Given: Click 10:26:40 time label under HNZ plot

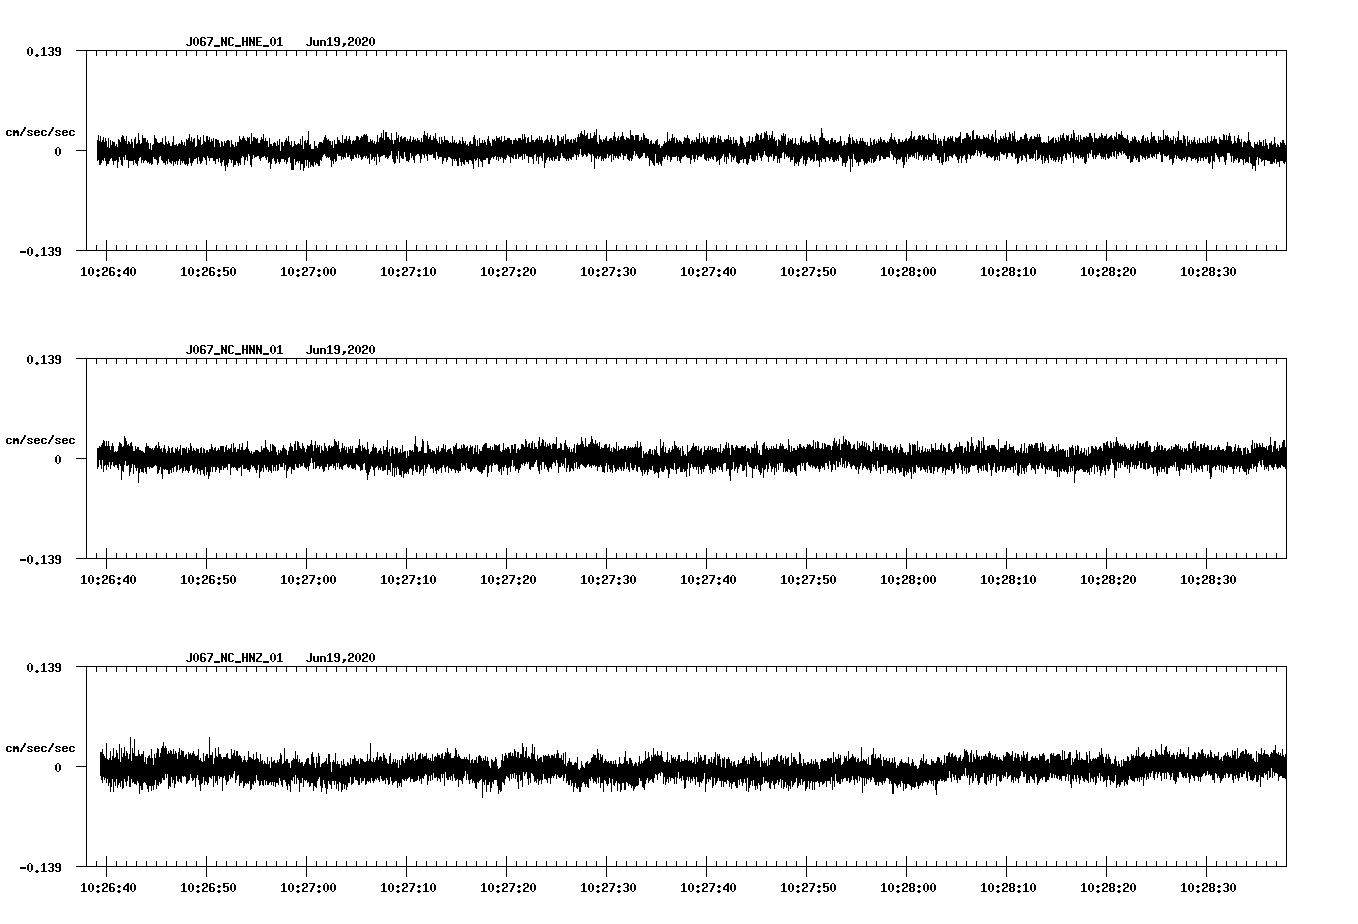Looking at the screenshot, I should click(x=108, y=888).
